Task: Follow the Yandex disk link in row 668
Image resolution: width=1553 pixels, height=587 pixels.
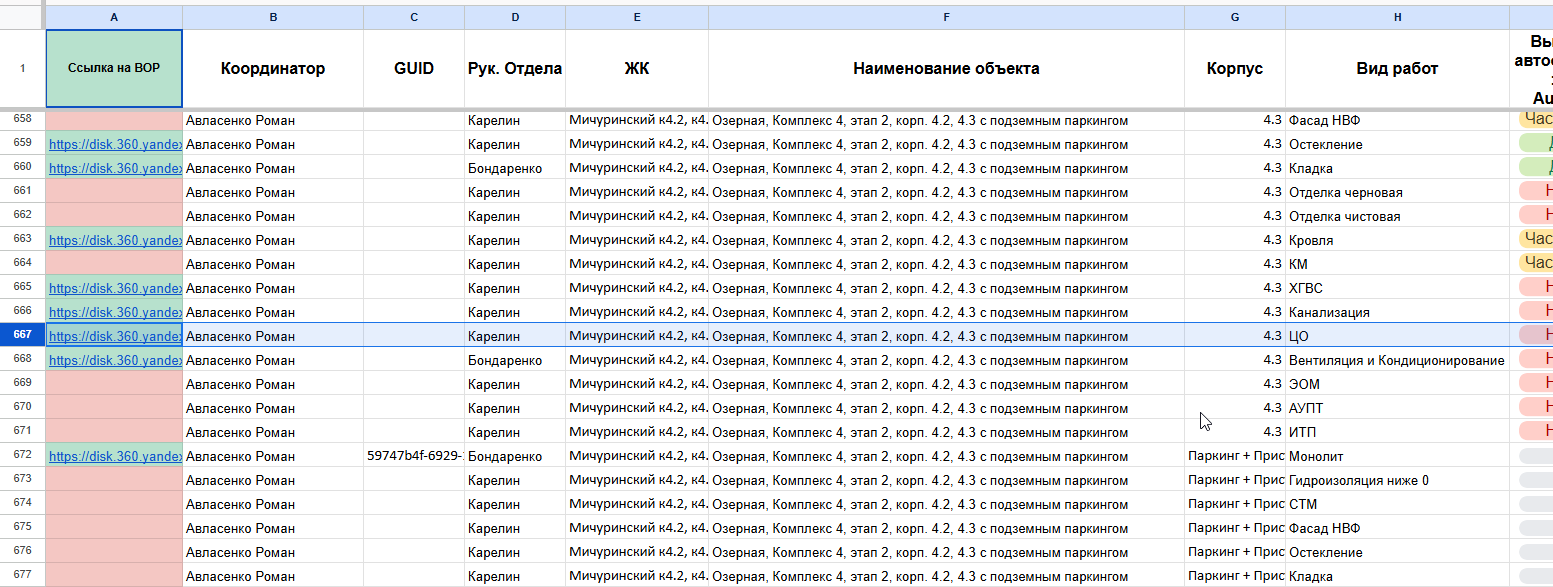Action: pos(115,360)
